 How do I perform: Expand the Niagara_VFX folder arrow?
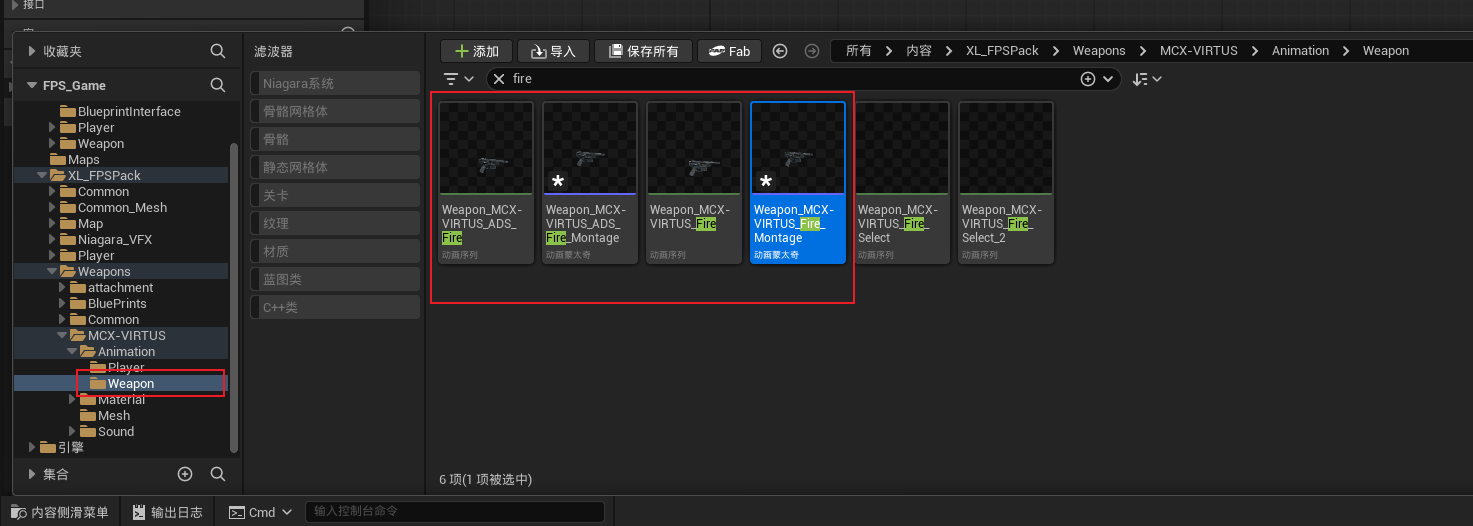52,239
